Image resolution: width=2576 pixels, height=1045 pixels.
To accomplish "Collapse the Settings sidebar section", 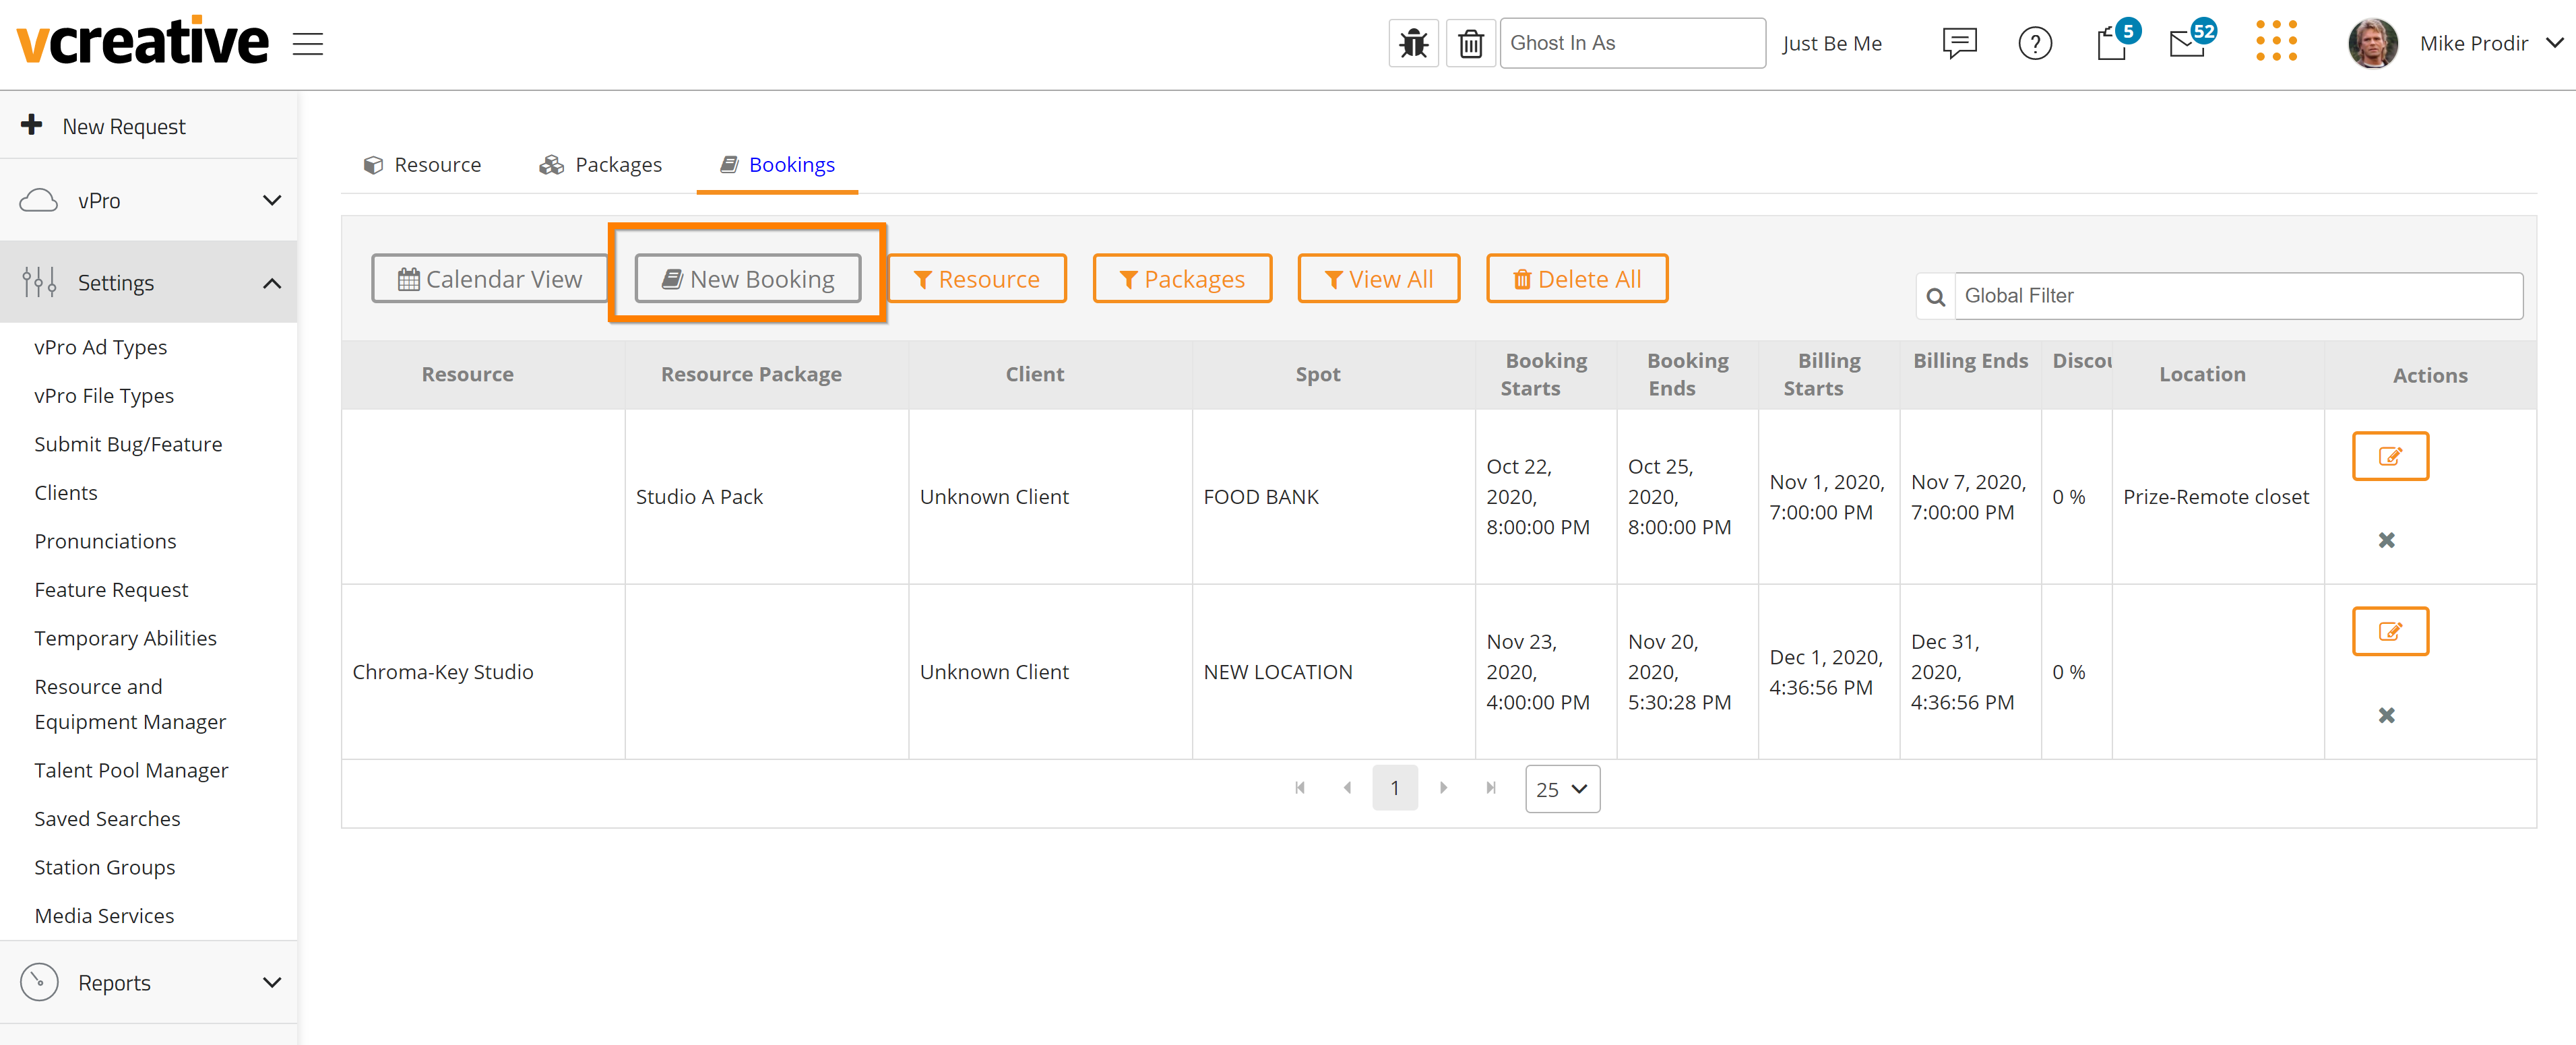I will click(149, 283).
